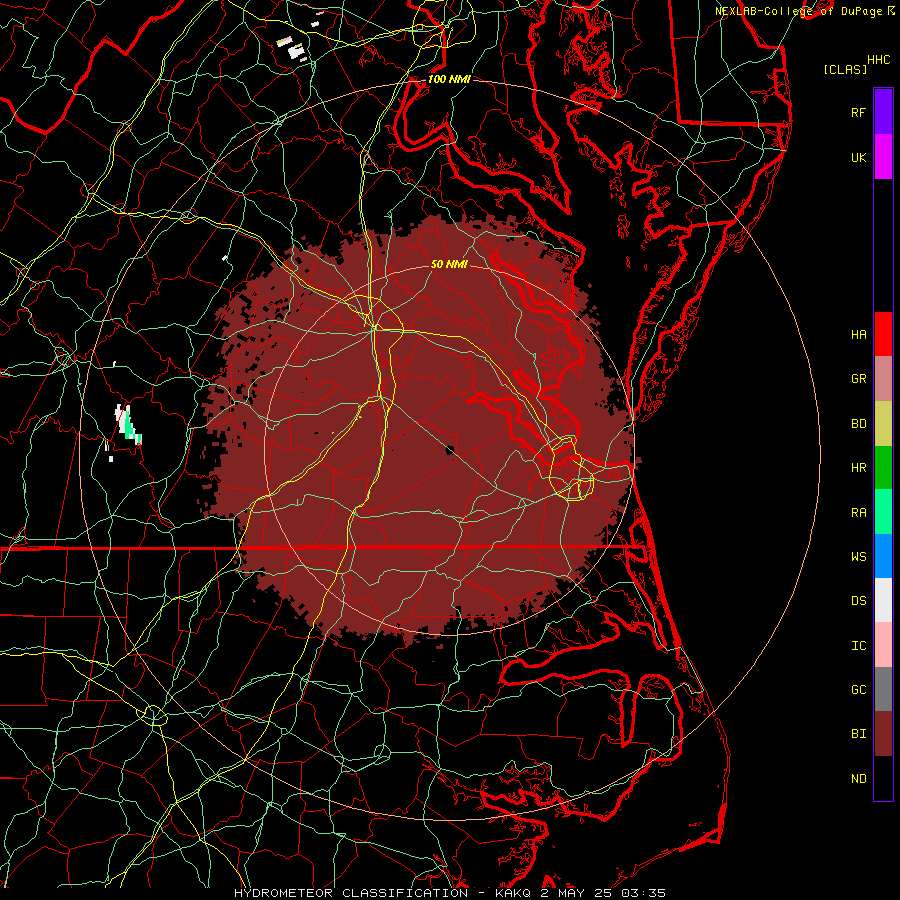Click the GR legend label

858,379
